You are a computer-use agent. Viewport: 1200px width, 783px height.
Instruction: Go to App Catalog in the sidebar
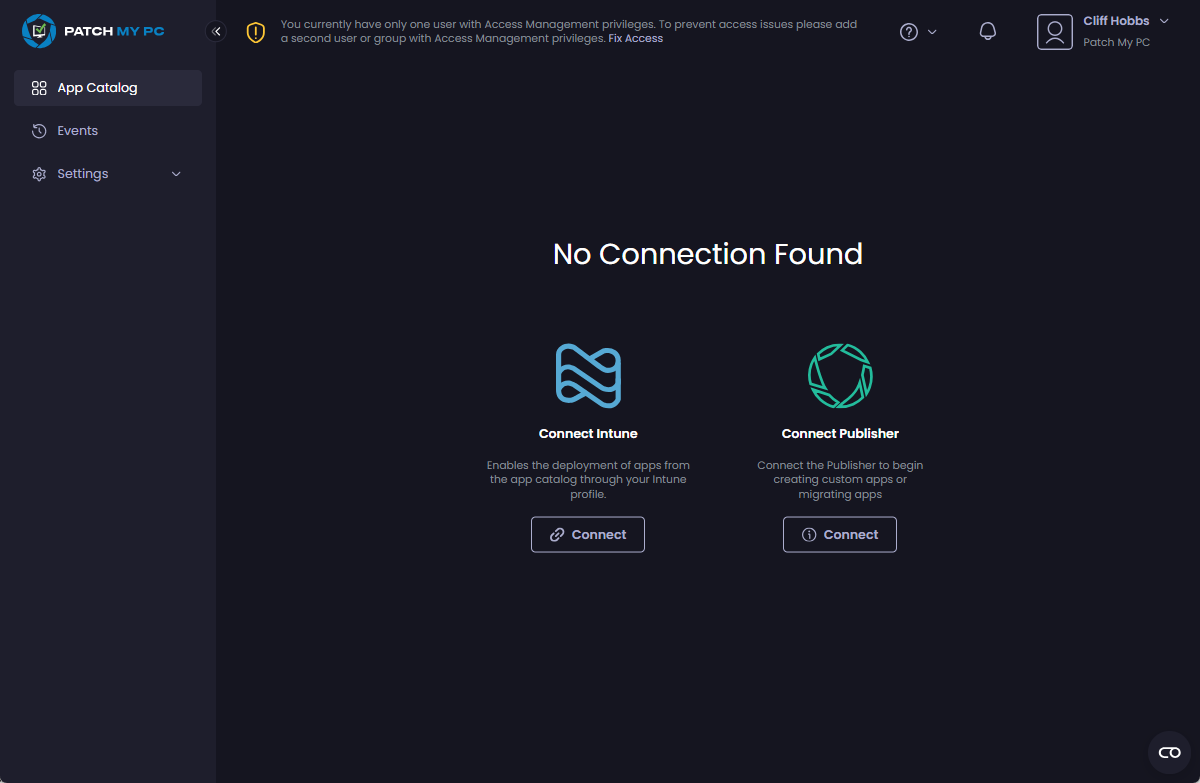pos(97,88)
